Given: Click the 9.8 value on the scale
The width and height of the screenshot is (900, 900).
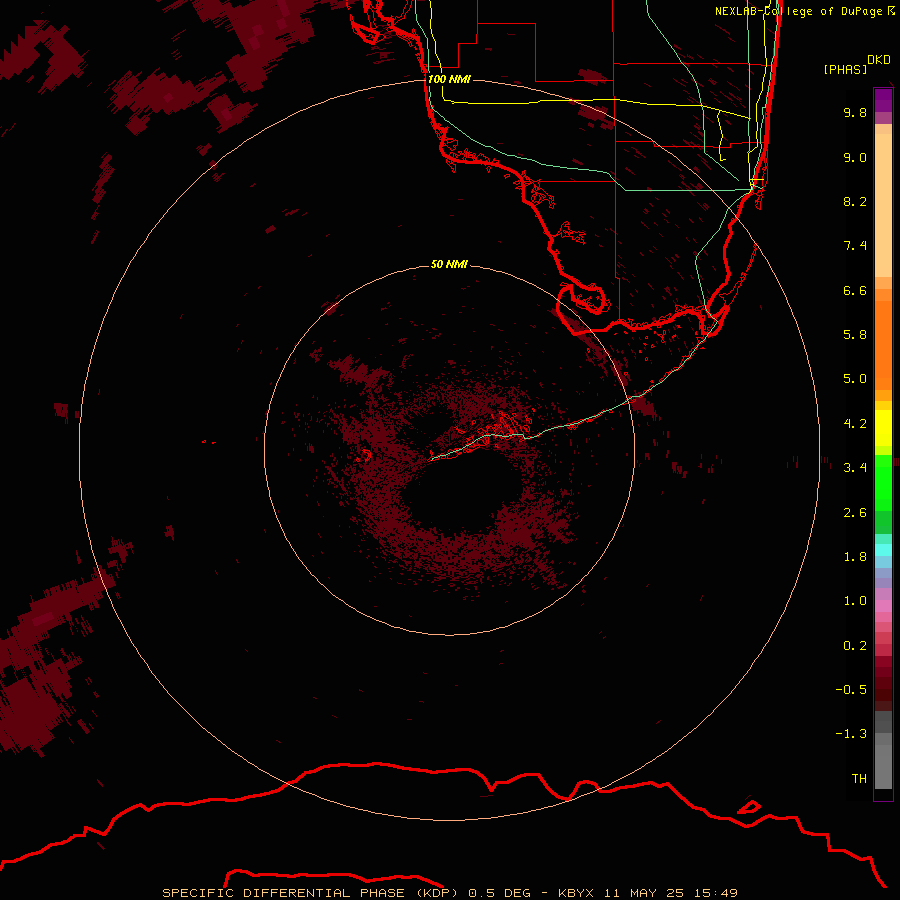Looking at the screenshot, I should pos(855,112).
